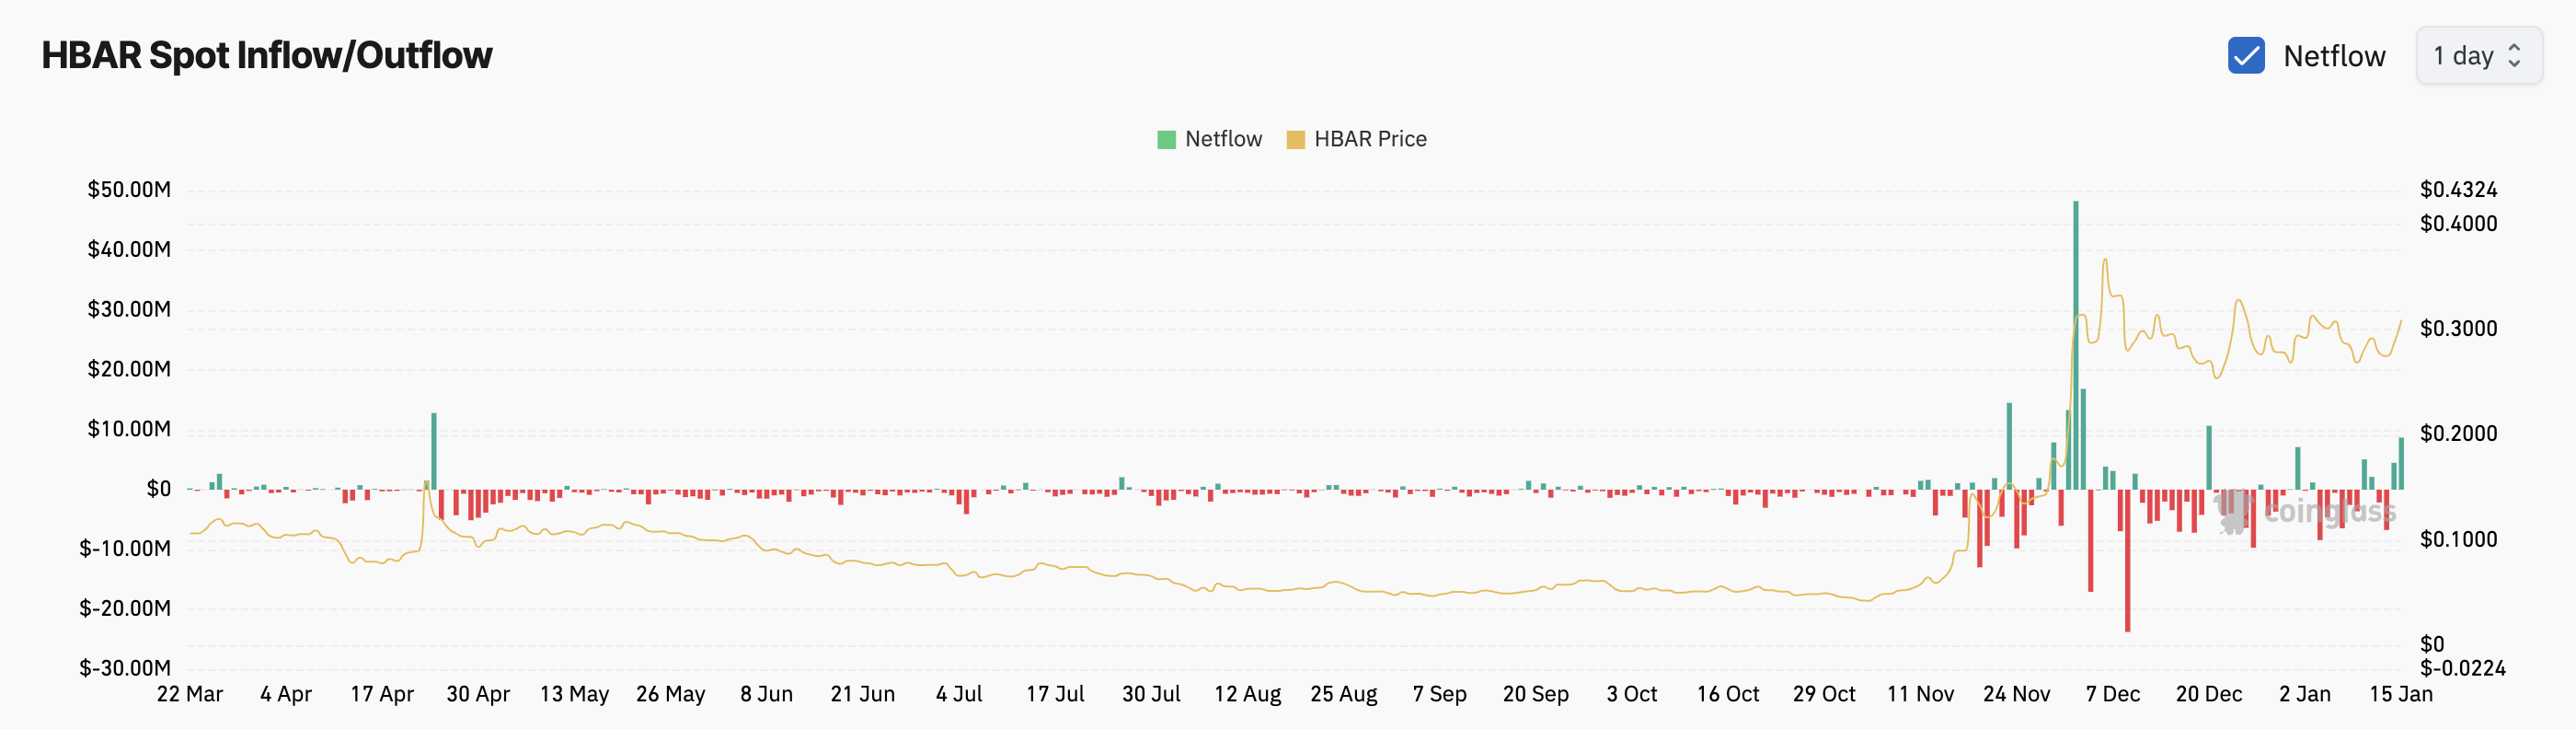The width and height of the screenshot is (2576, 729).
Task: Click the coinglass watermark logo icon
Action: [2232, 511]
